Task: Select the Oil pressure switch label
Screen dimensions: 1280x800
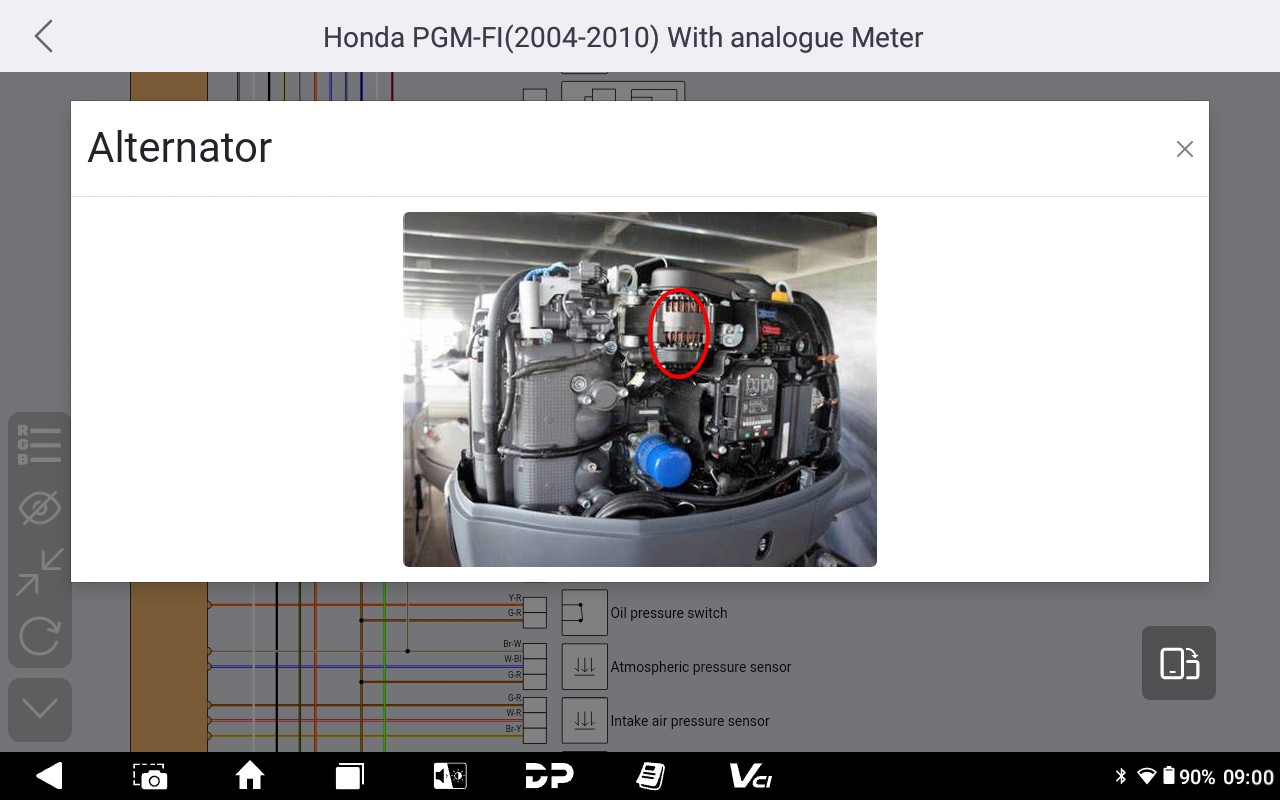Action: 669,613
